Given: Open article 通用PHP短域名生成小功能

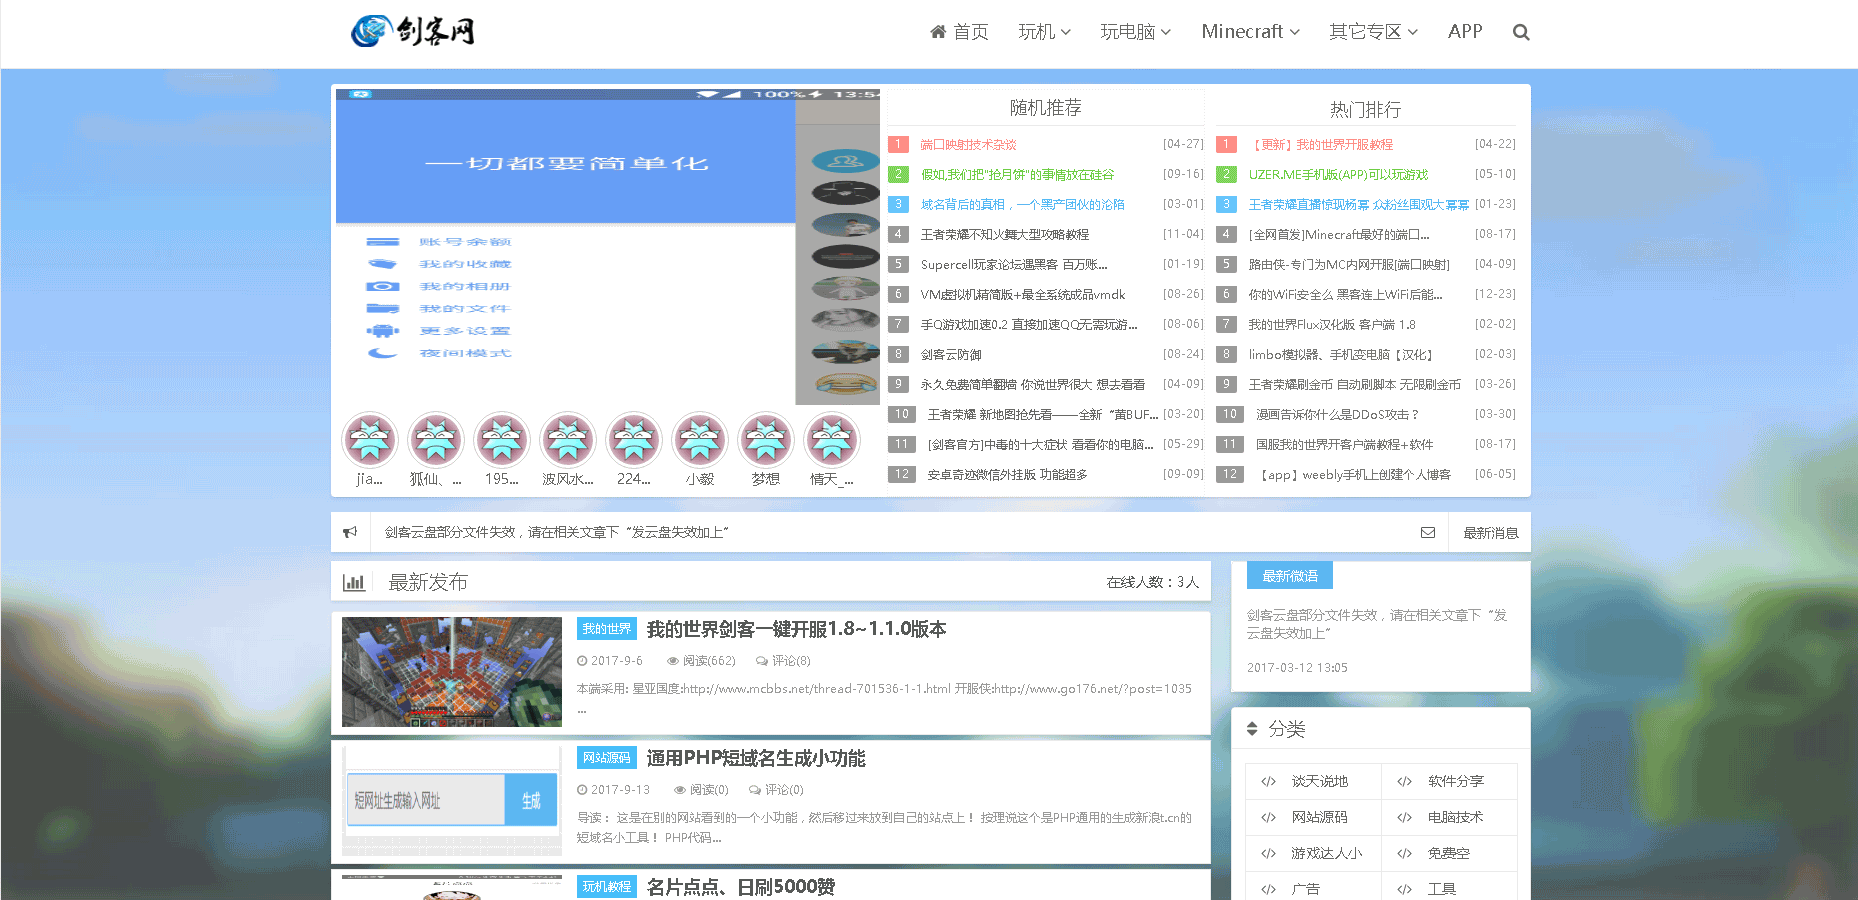Looking at the screenshot, I should click(x=756, y=758).
